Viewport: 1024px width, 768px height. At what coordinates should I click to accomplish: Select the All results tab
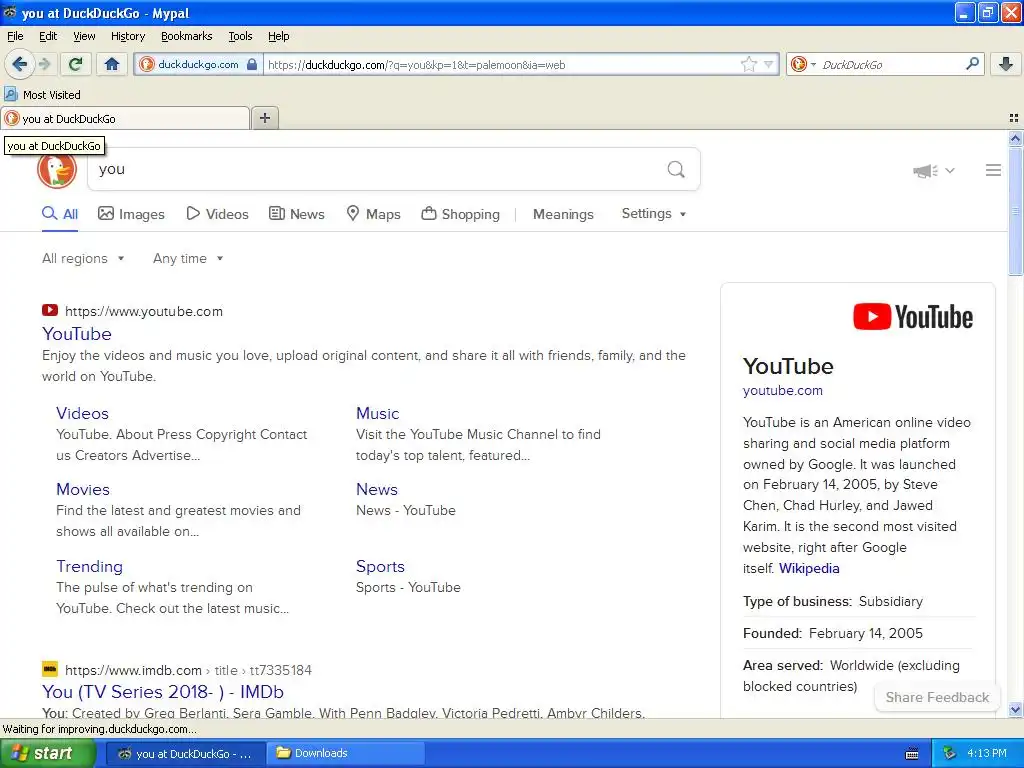click(x=60, y=214)
